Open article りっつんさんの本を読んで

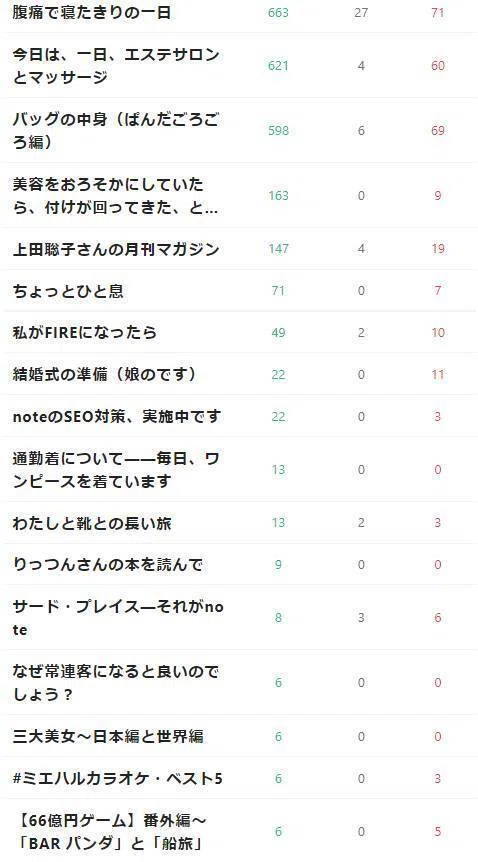coord(108,565)
